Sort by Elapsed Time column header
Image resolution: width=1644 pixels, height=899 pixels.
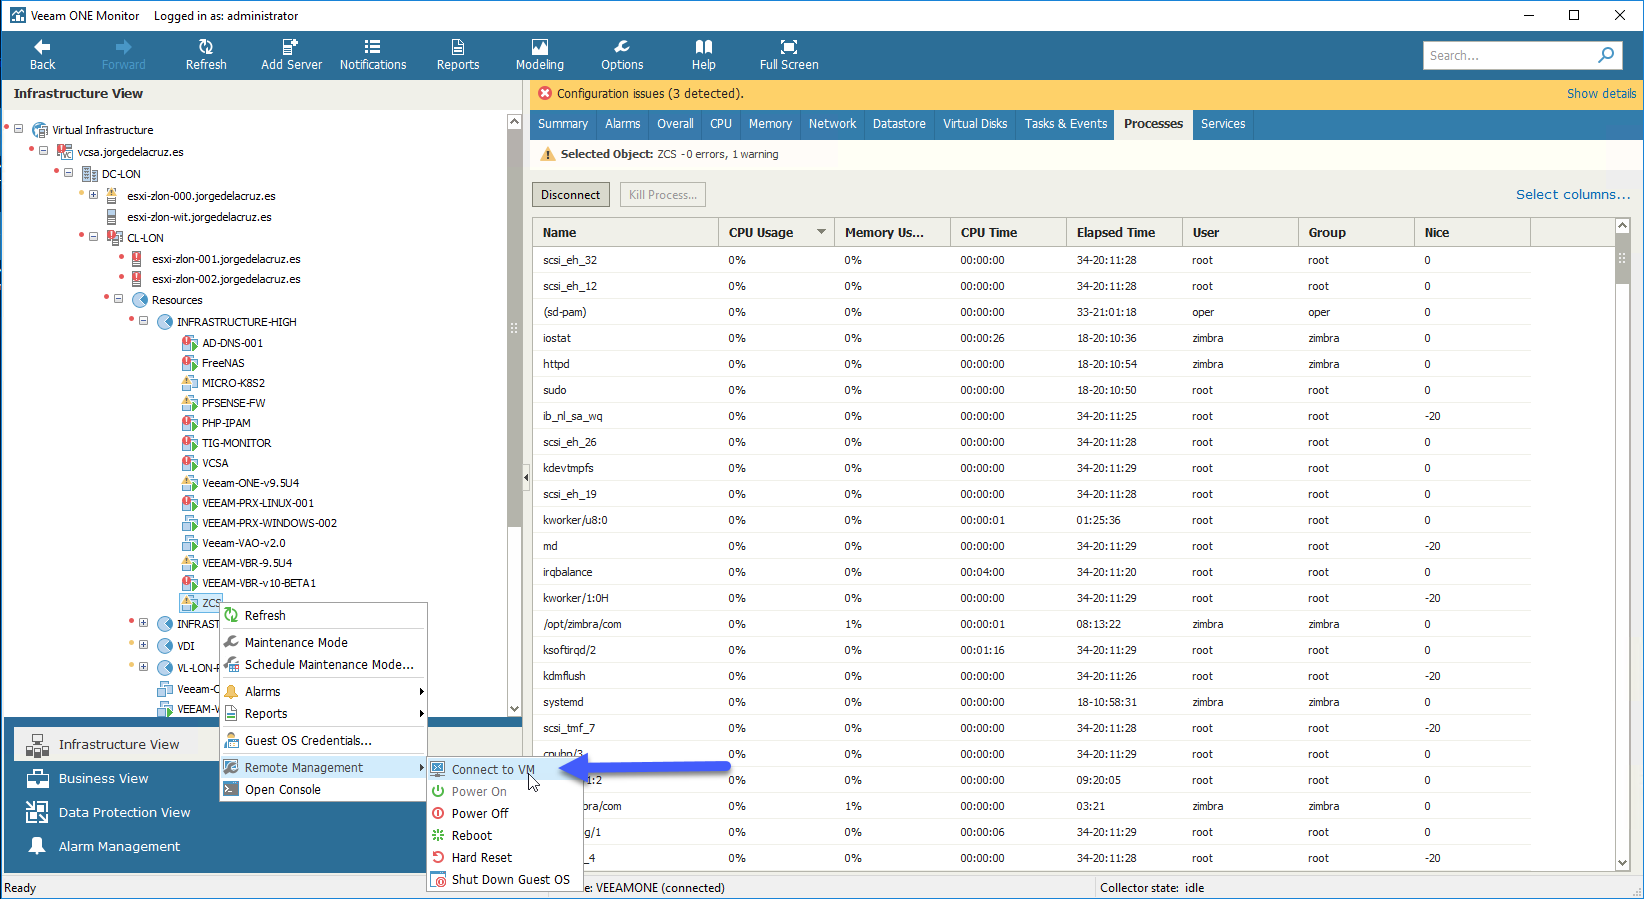pyautogui.click(x=1124, y=232)
